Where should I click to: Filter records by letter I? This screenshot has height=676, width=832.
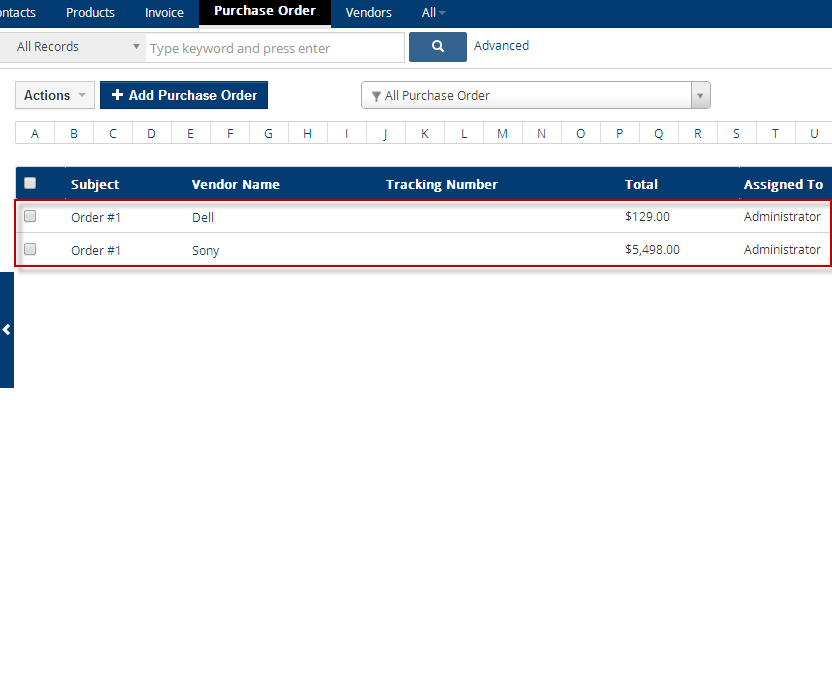(x=346, y=133)
